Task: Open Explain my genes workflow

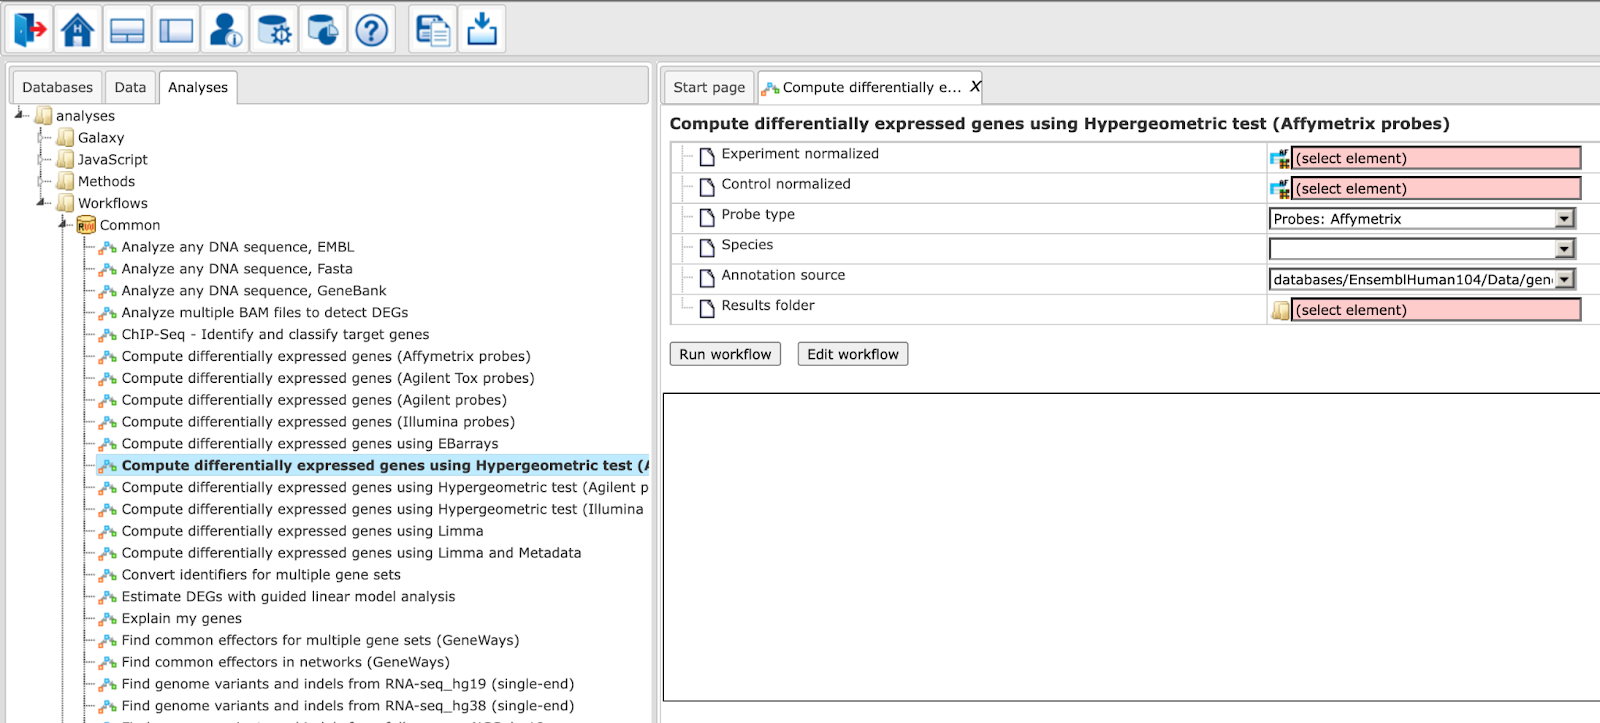Action: pos(181,618)
